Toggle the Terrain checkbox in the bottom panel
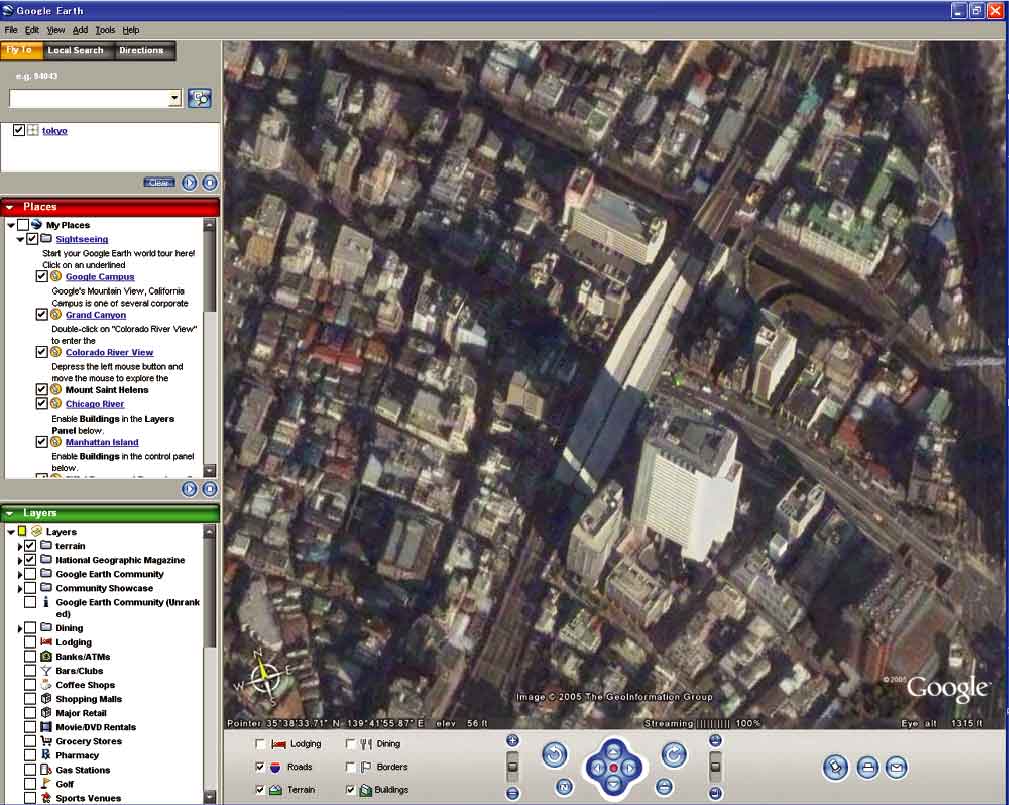The height and width of the screenshot is (805, 1009). 260,790
